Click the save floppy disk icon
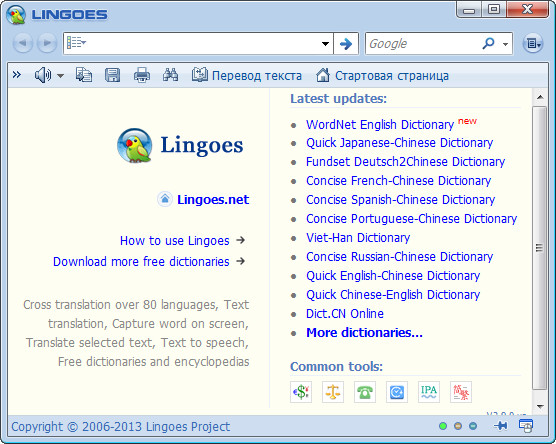This screenshot has width=556, height=444. [x=112, y=75]
